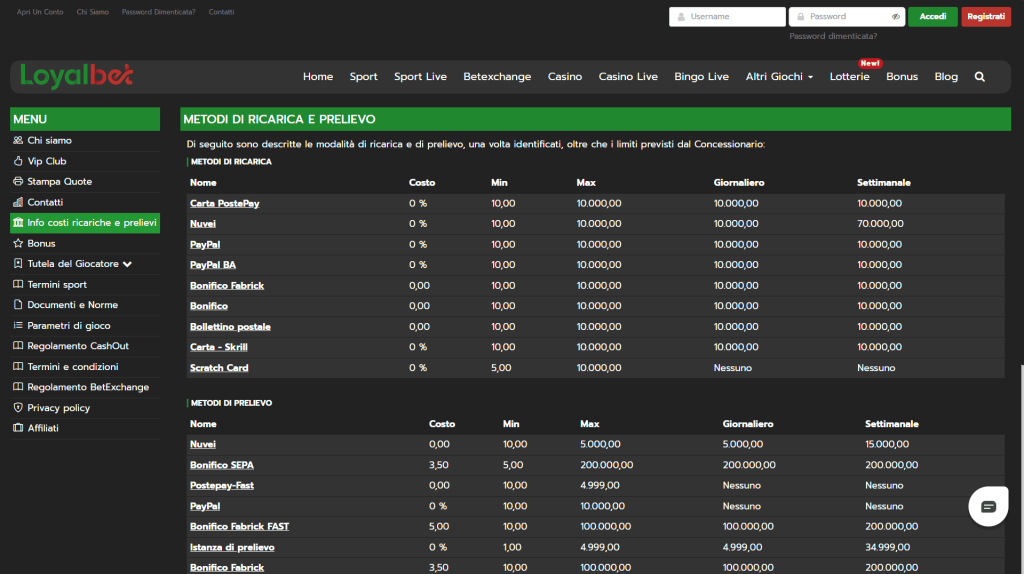
Task: Go to the Betexchange menu item
Action: (x=497, y=77)
